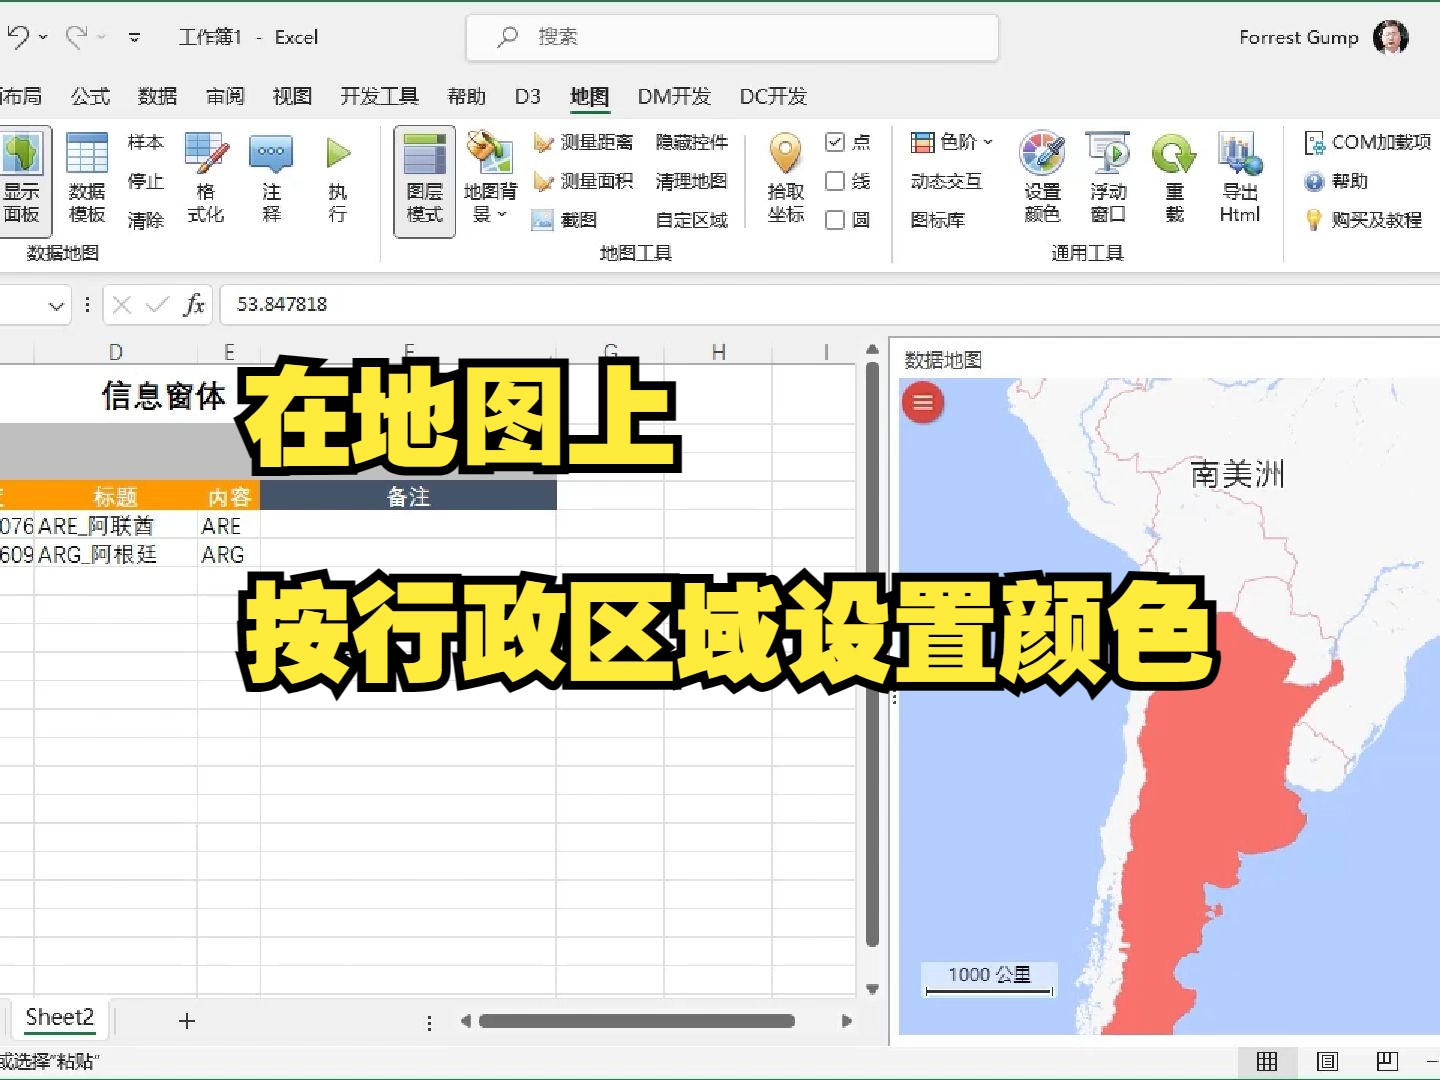Screen dimensions: 1440x1080
Task: Enable the 点 checkbox
Action: (835, 142)
